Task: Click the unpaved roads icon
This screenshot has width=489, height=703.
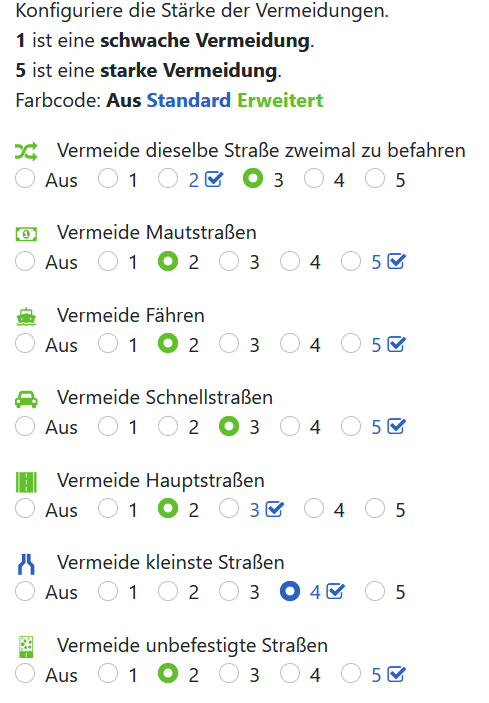Action: coord(26,647)
